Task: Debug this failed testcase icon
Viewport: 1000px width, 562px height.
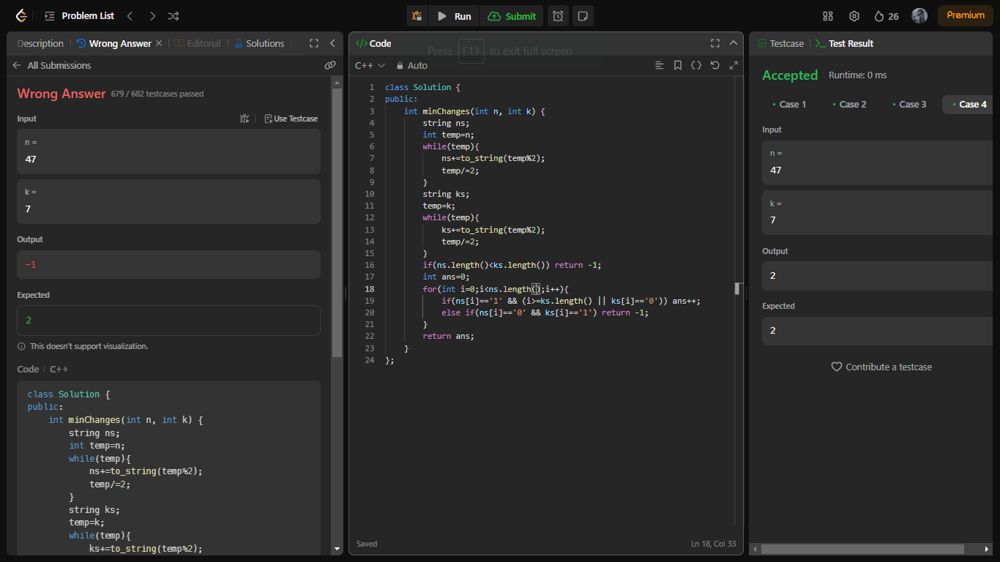Action: pyautogui.click(x=244, y=119)
